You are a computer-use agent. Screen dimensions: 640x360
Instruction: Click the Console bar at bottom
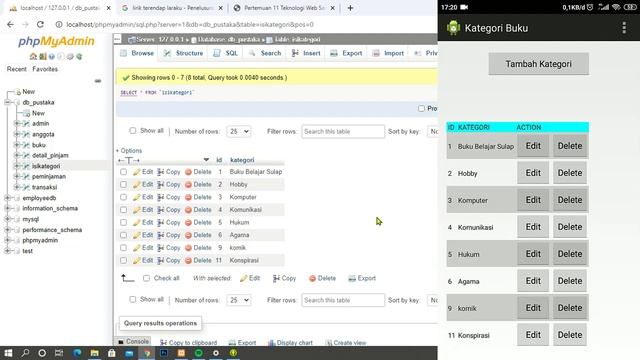tap(133, 341)
